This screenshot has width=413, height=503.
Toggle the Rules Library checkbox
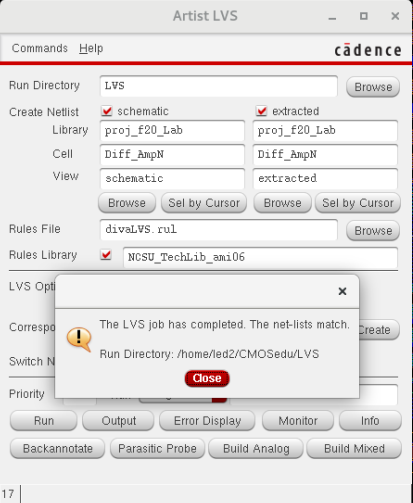[x=106, y=255]
